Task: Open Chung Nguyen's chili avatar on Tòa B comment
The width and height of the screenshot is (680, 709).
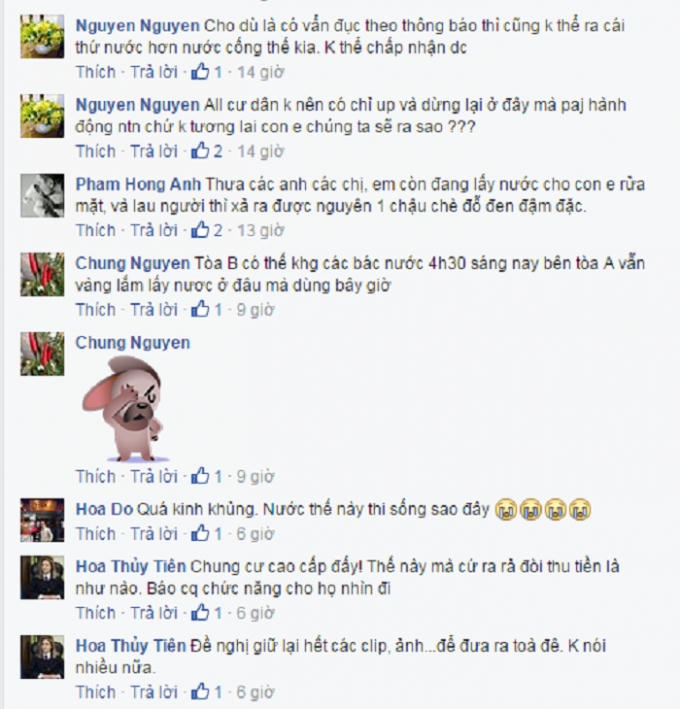Action: point(42,274)
